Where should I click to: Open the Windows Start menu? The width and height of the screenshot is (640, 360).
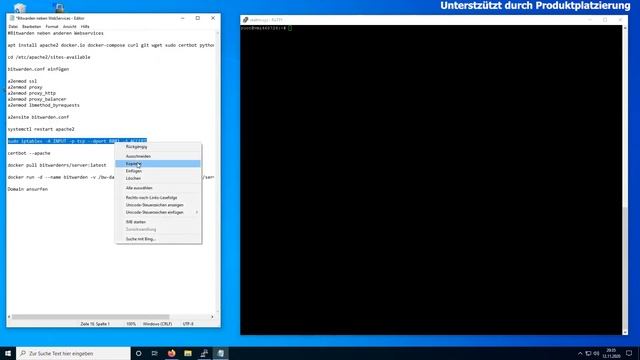point(8,353)
